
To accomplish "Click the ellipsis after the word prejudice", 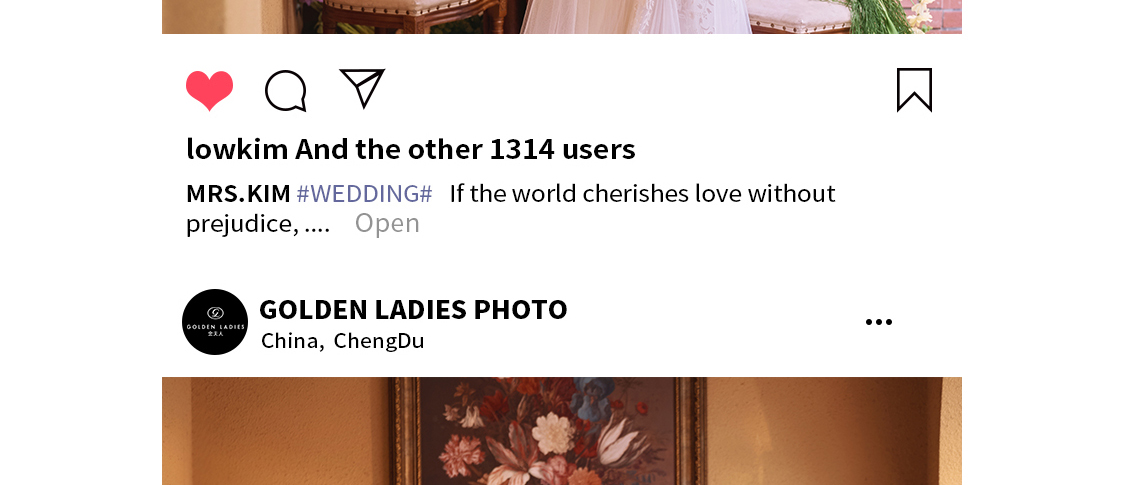I will [x=317, y=224].
